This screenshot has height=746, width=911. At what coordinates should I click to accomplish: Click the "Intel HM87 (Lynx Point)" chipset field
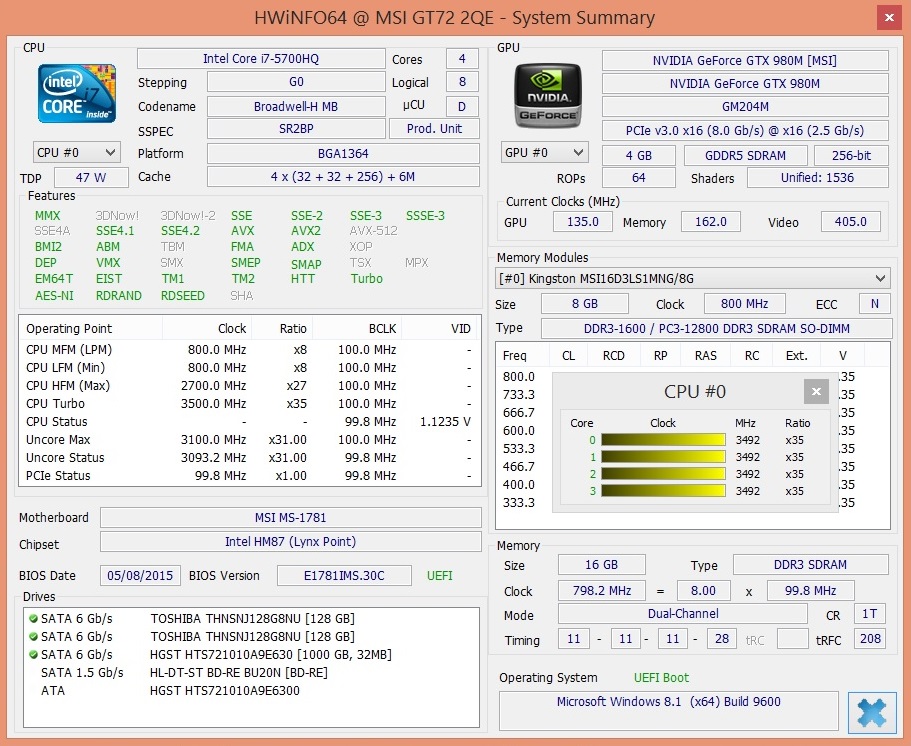pos(290,542)
